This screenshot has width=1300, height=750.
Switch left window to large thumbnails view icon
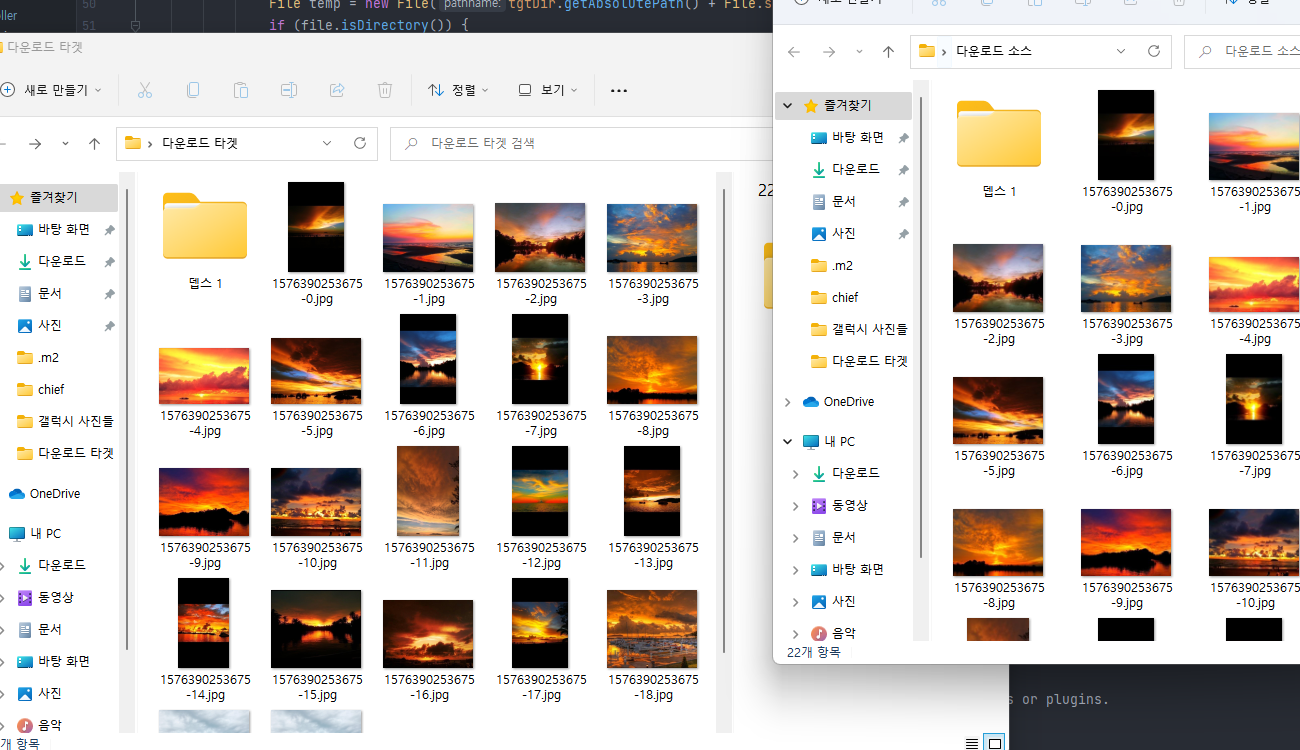pos(994,742)
